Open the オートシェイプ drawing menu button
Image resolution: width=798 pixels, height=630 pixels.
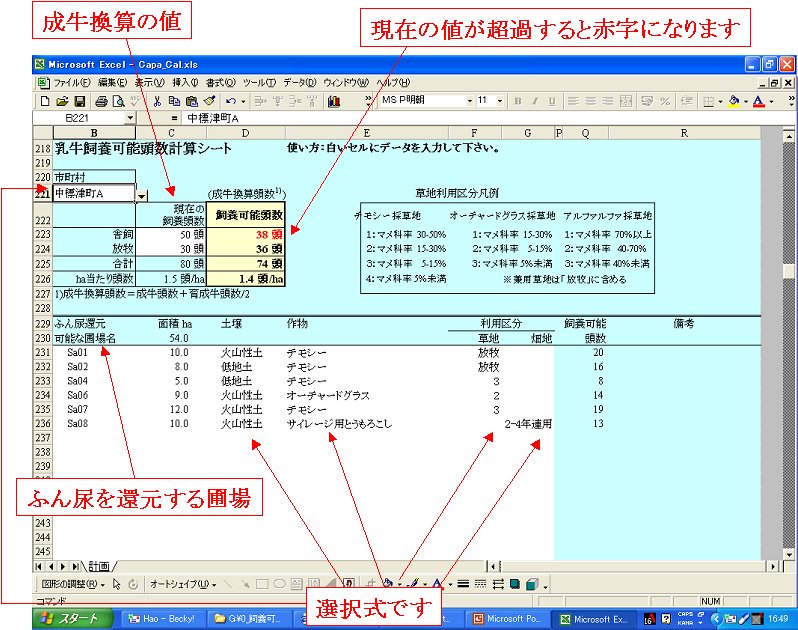[x=181, y=583]
